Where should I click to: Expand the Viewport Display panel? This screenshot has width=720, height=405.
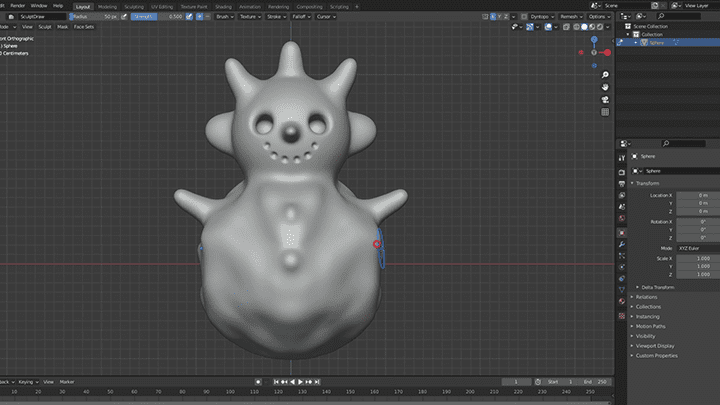point(655,346)
